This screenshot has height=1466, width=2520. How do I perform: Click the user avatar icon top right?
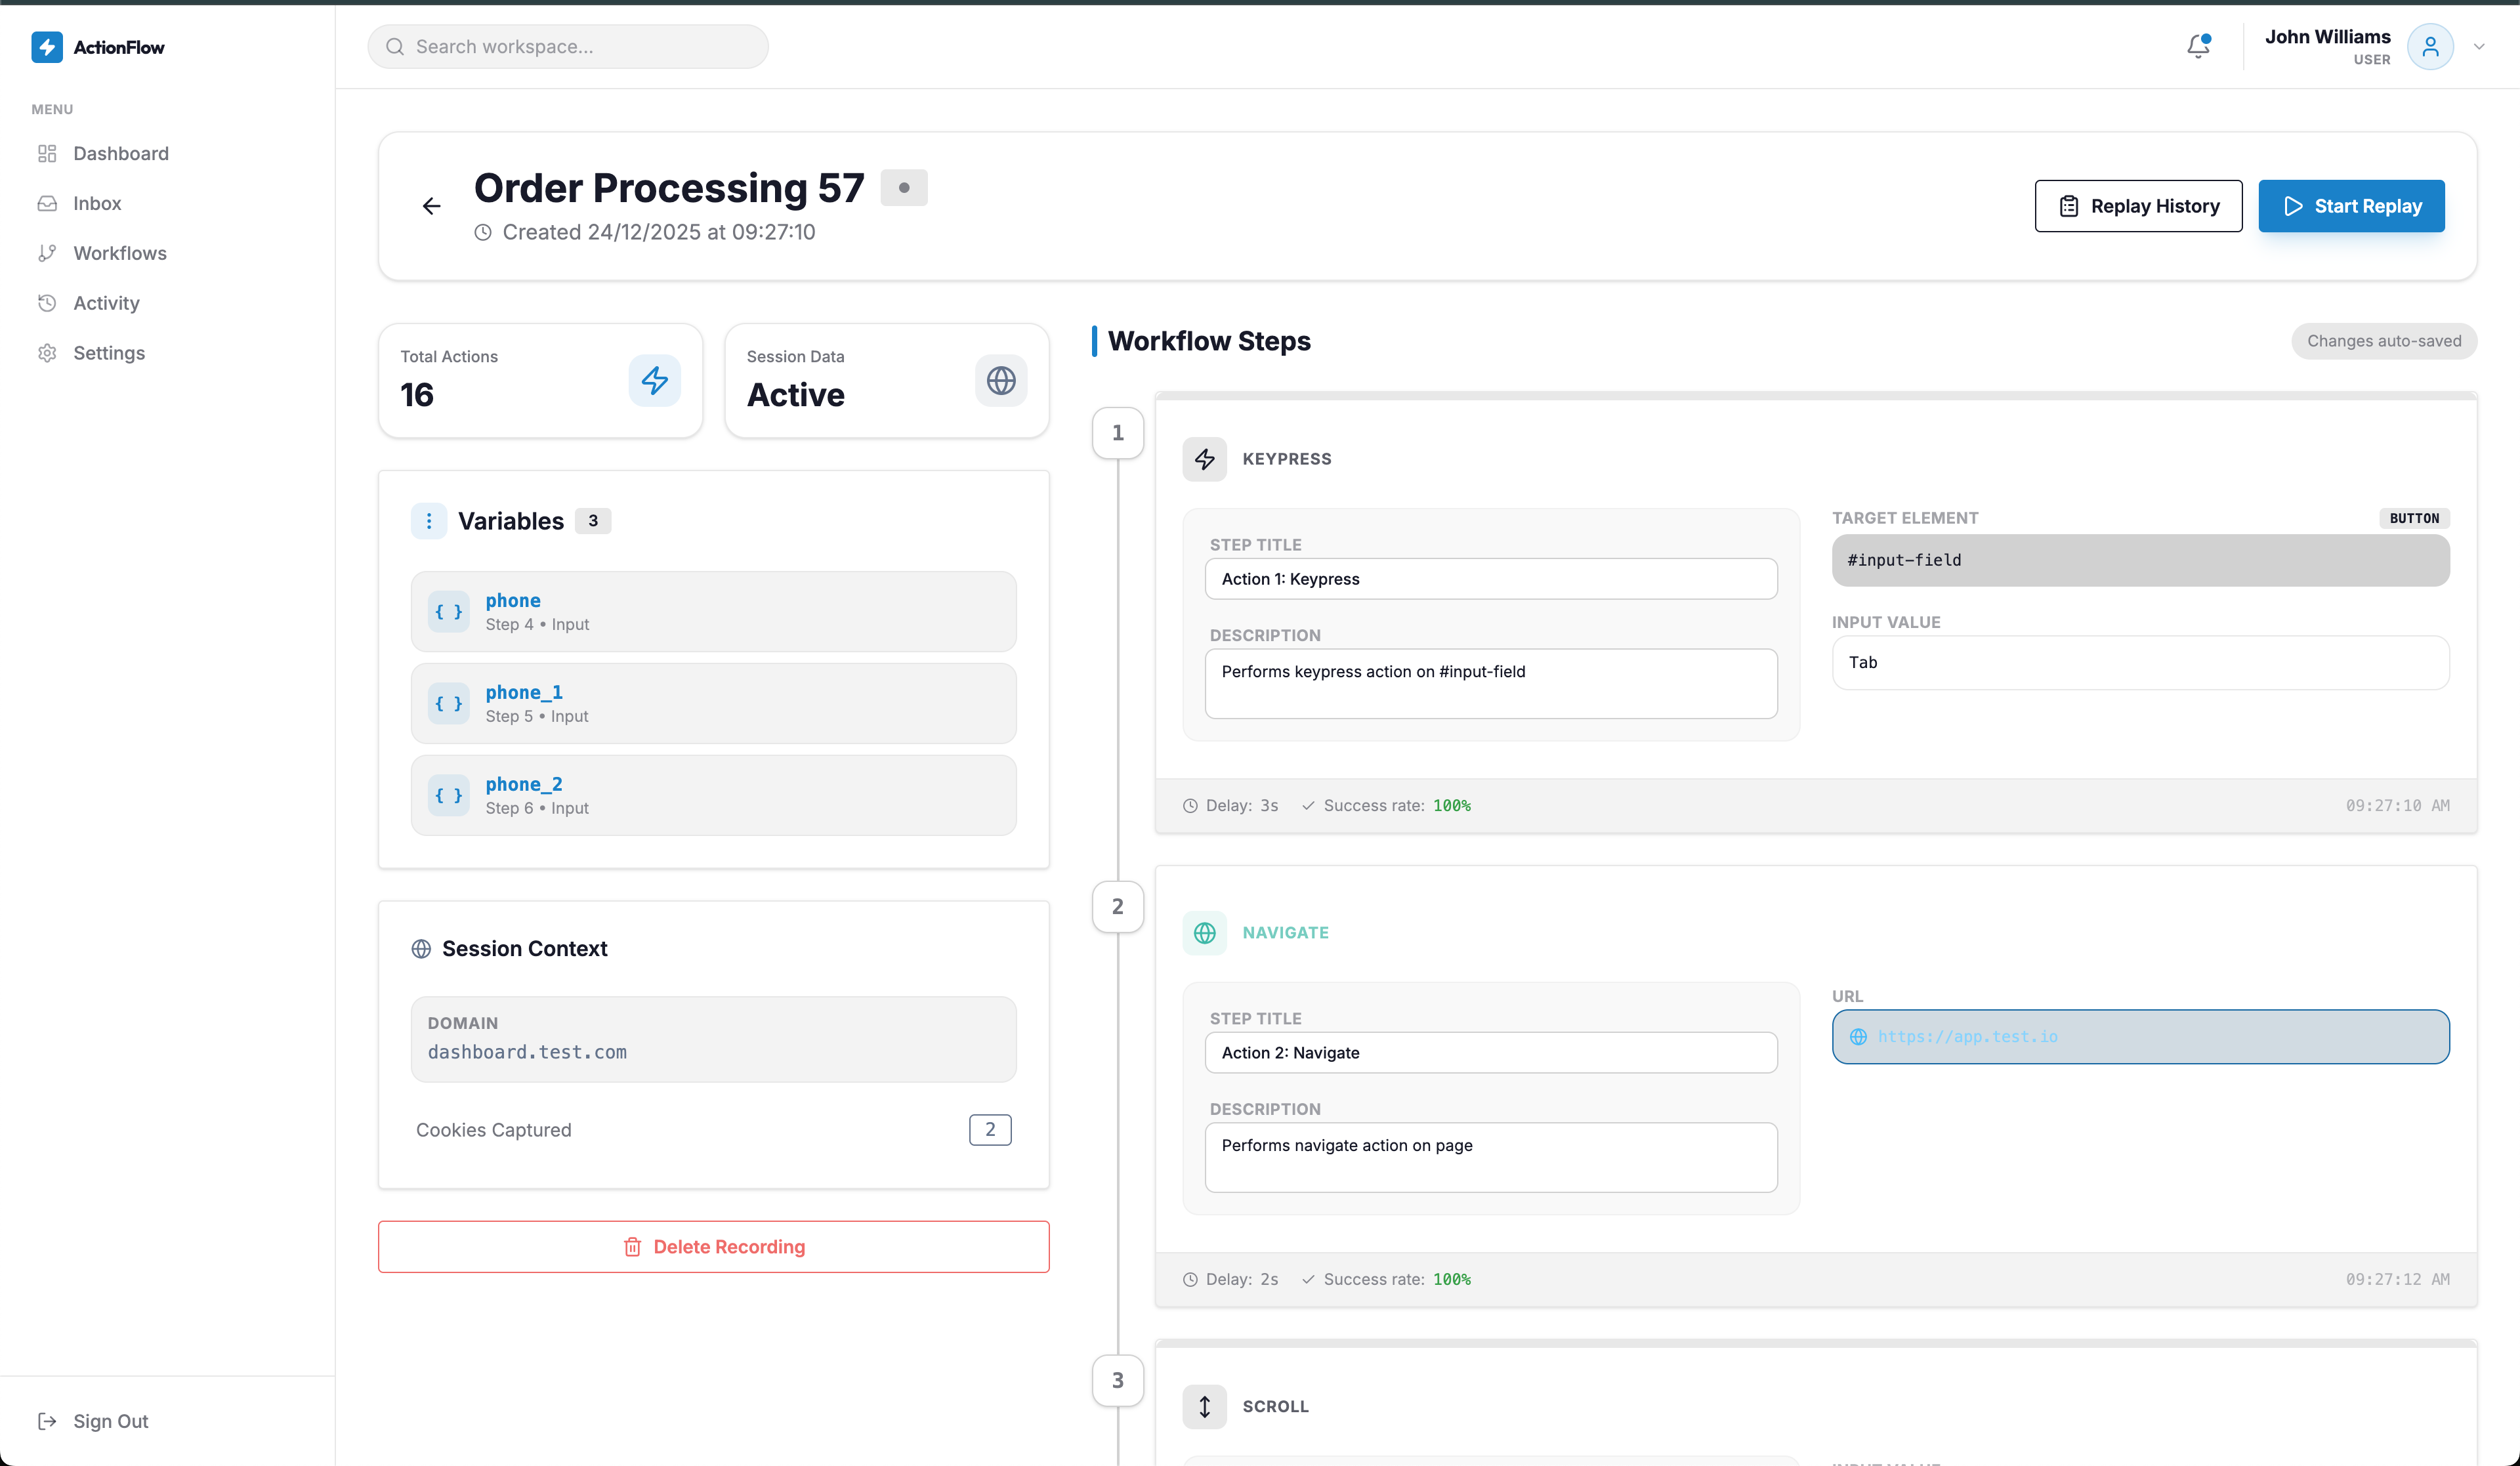(x=2432, y=46)
